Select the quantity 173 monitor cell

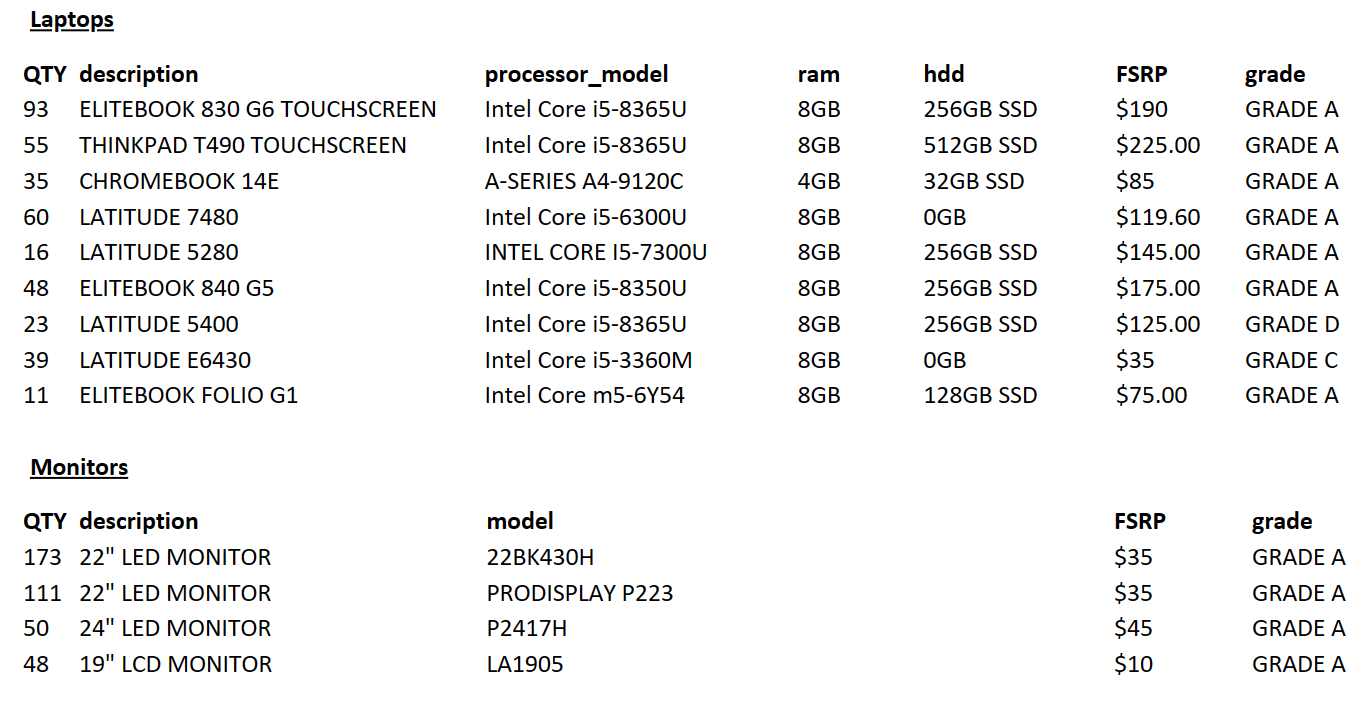tap(42, 558)
